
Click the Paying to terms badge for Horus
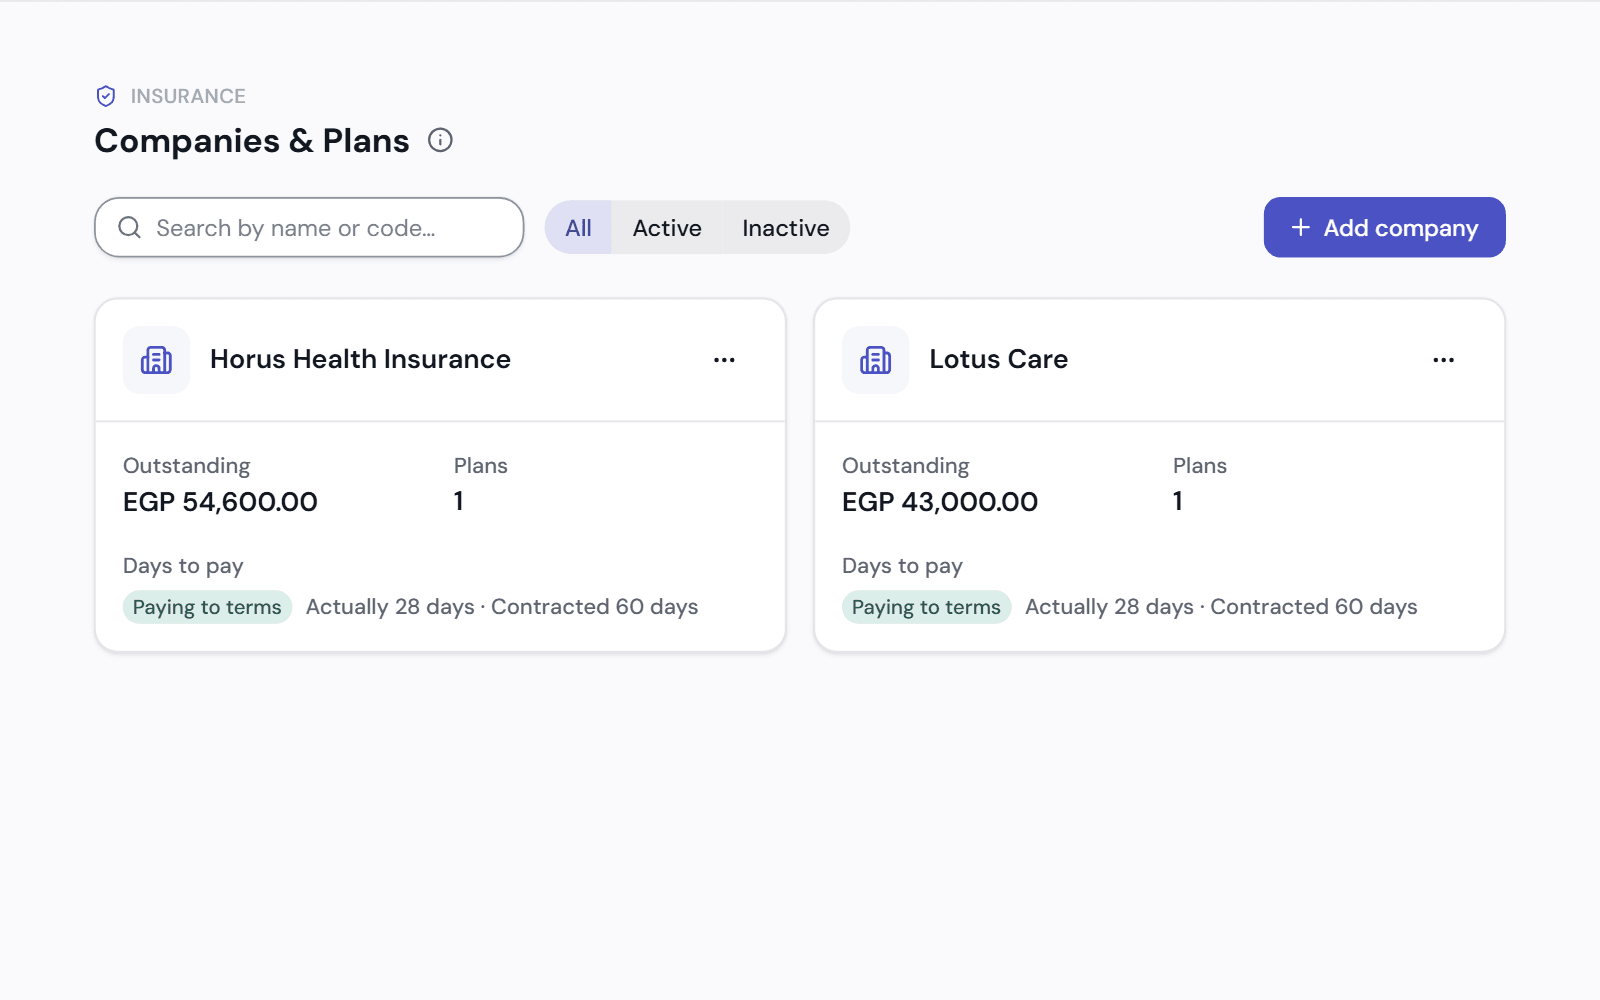point(207,607)
